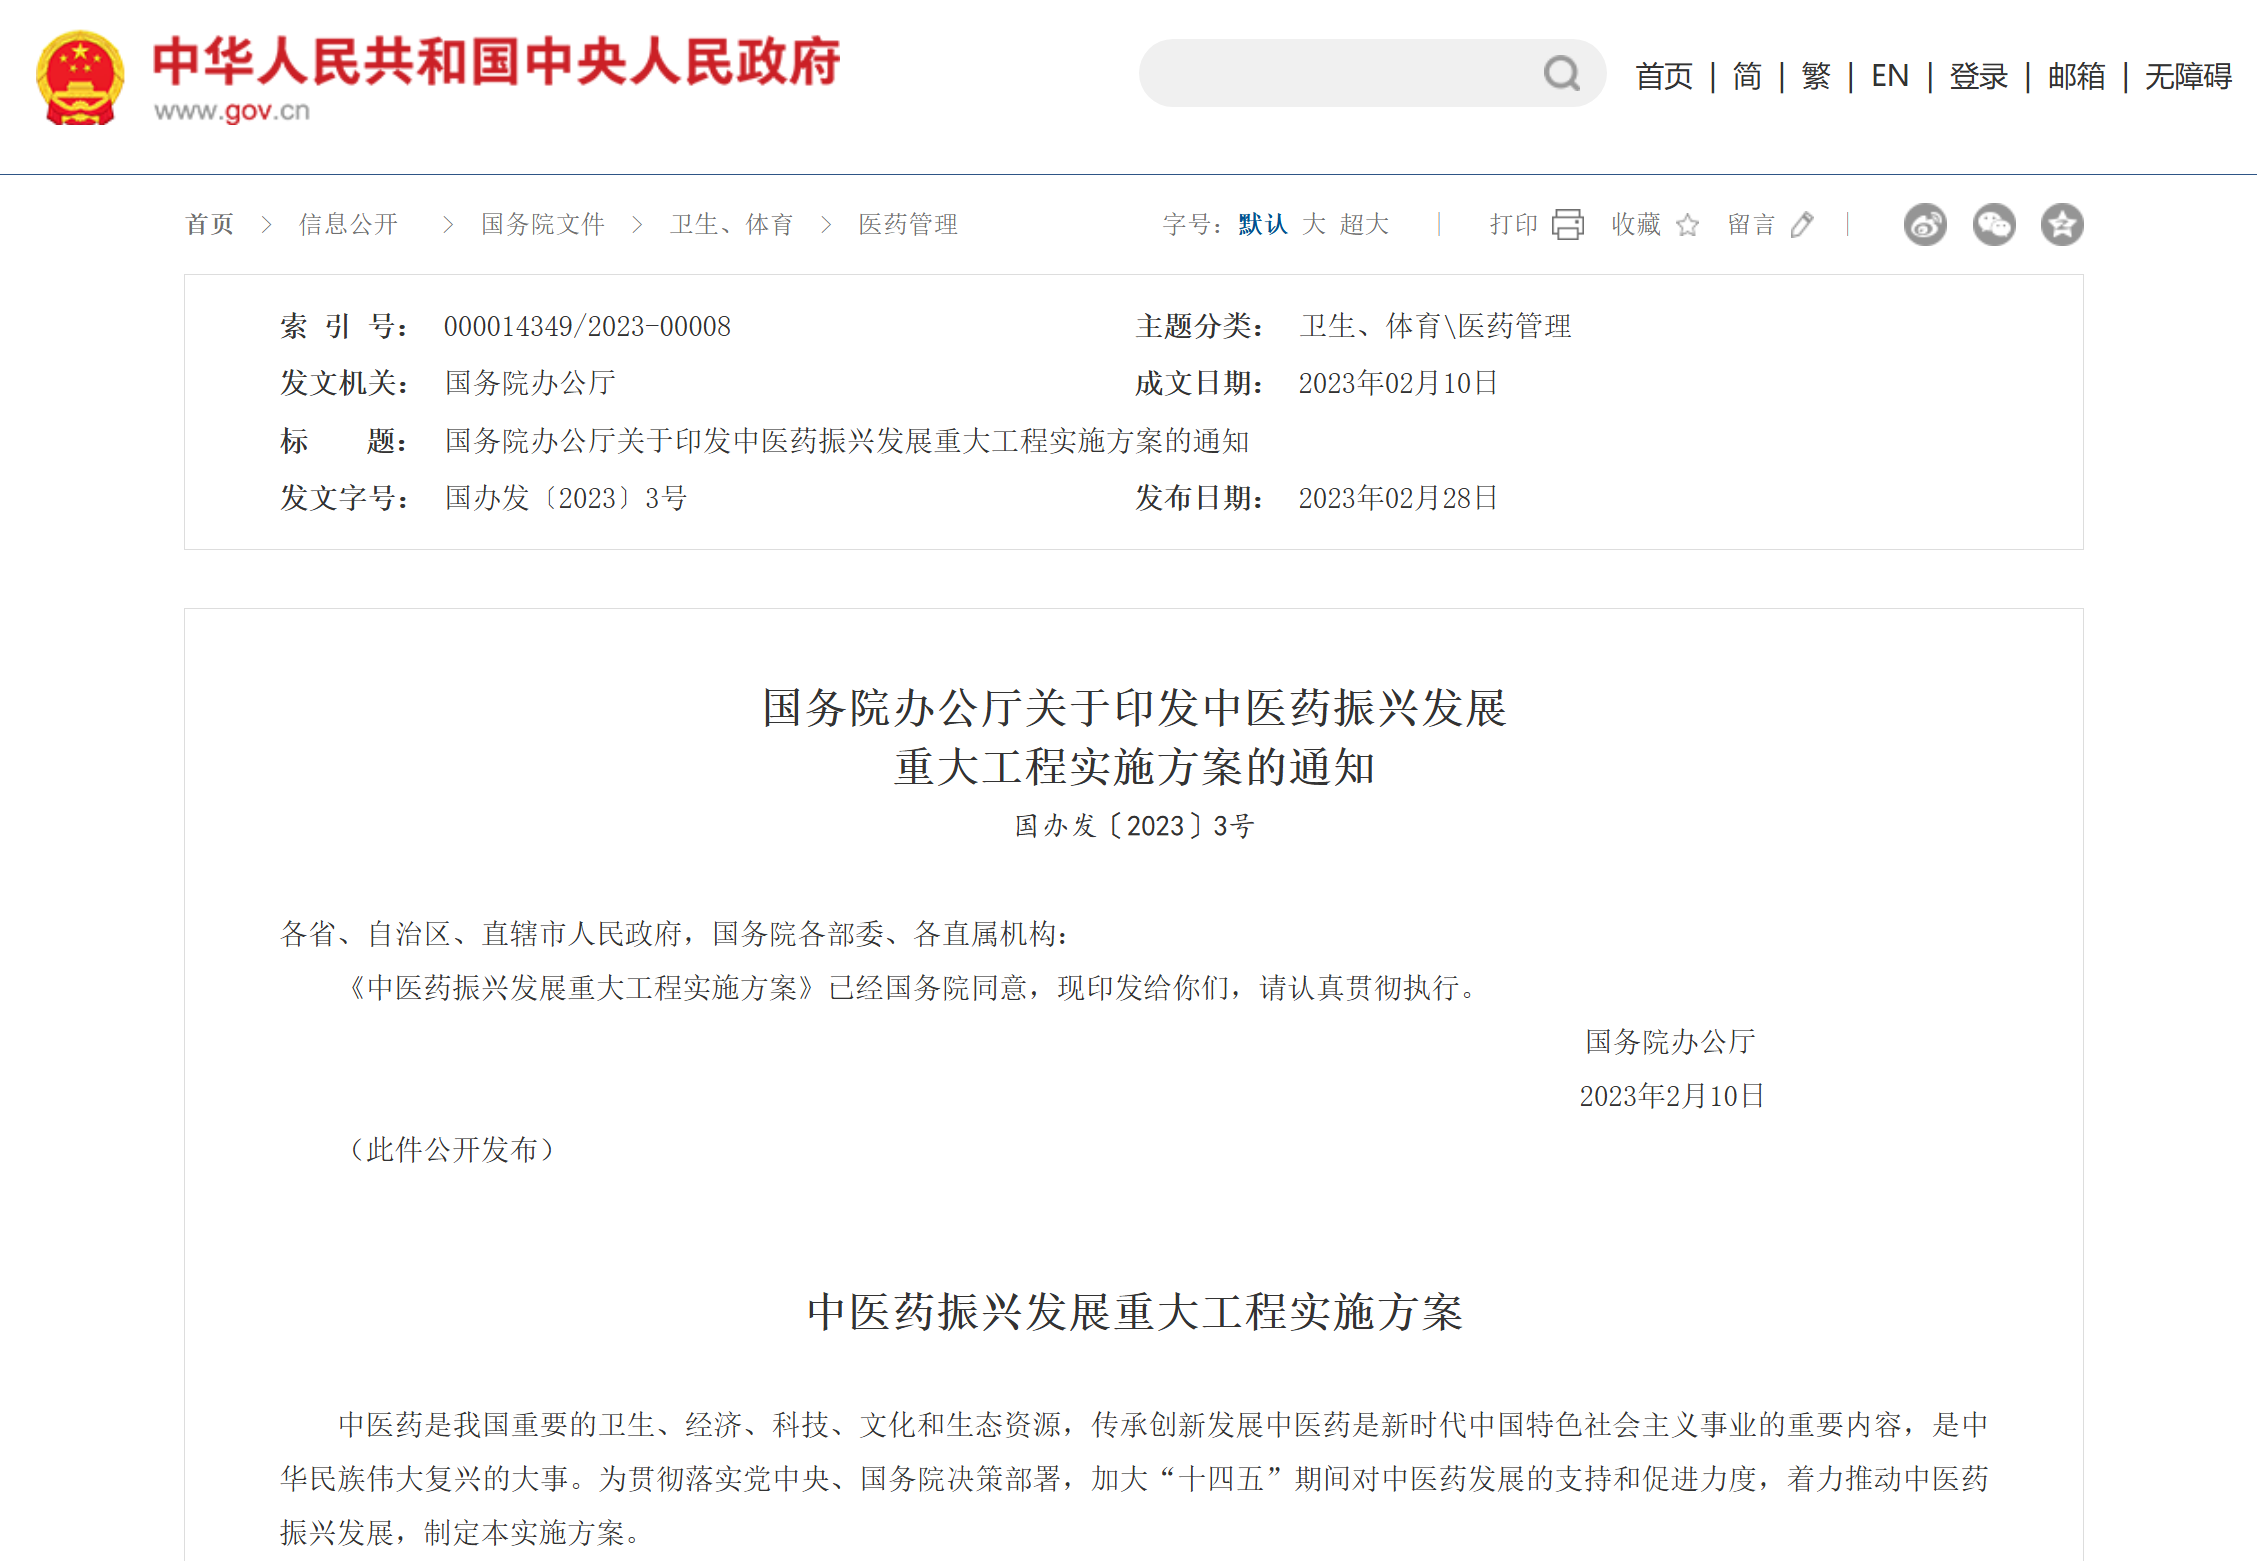The width and height of the screenshot is (2257, 1561).
Task: Click index number 000014349/2023-00008
Action: point(587,326)
